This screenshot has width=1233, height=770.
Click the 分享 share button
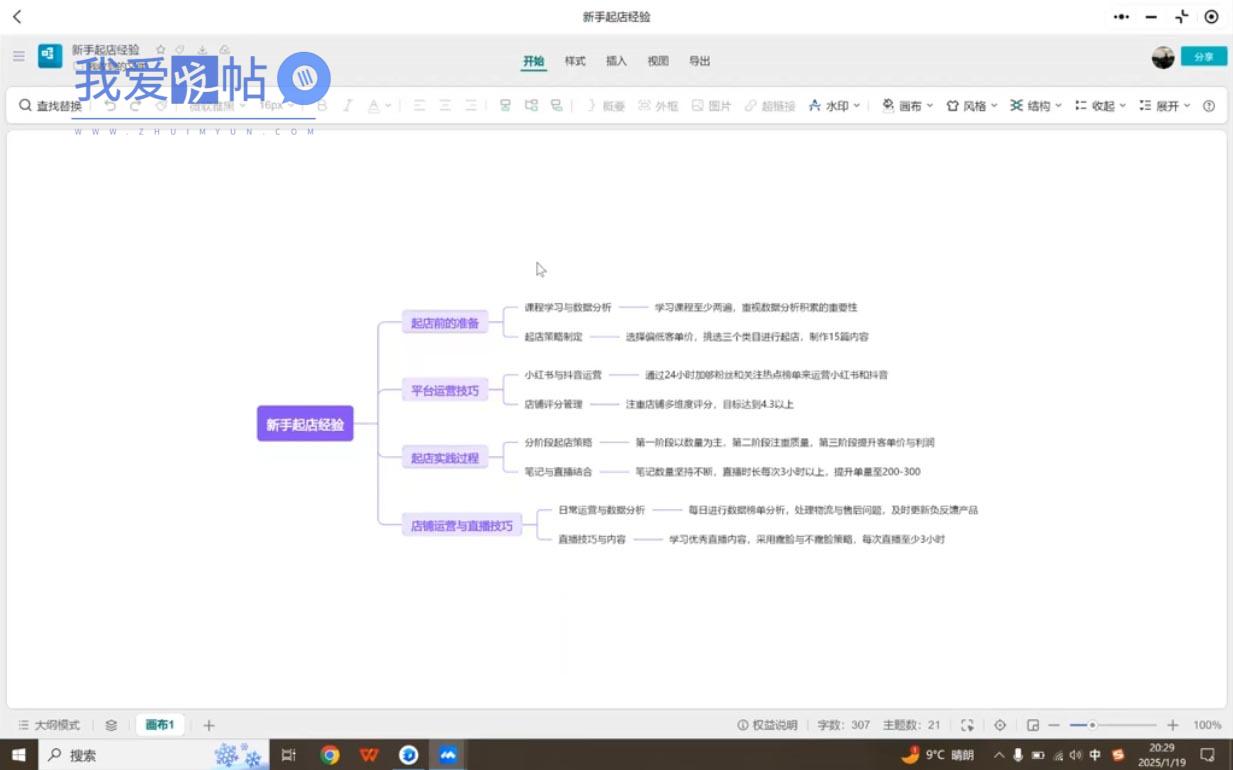click(1204, 57)
